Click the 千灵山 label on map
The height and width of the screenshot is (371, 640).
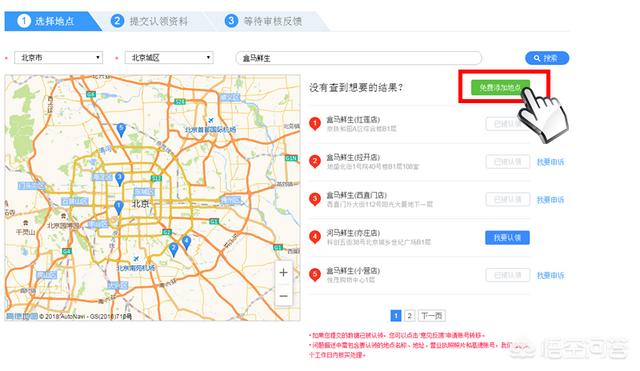25,232
